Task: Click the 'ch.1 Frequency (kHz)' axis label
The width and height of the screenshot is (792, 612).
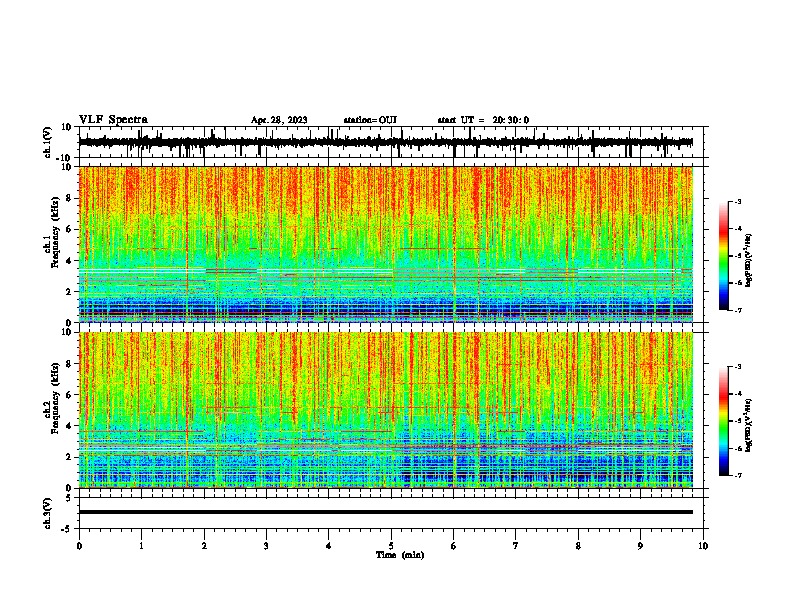Action: pyautogui.click(x=51, y=232)
